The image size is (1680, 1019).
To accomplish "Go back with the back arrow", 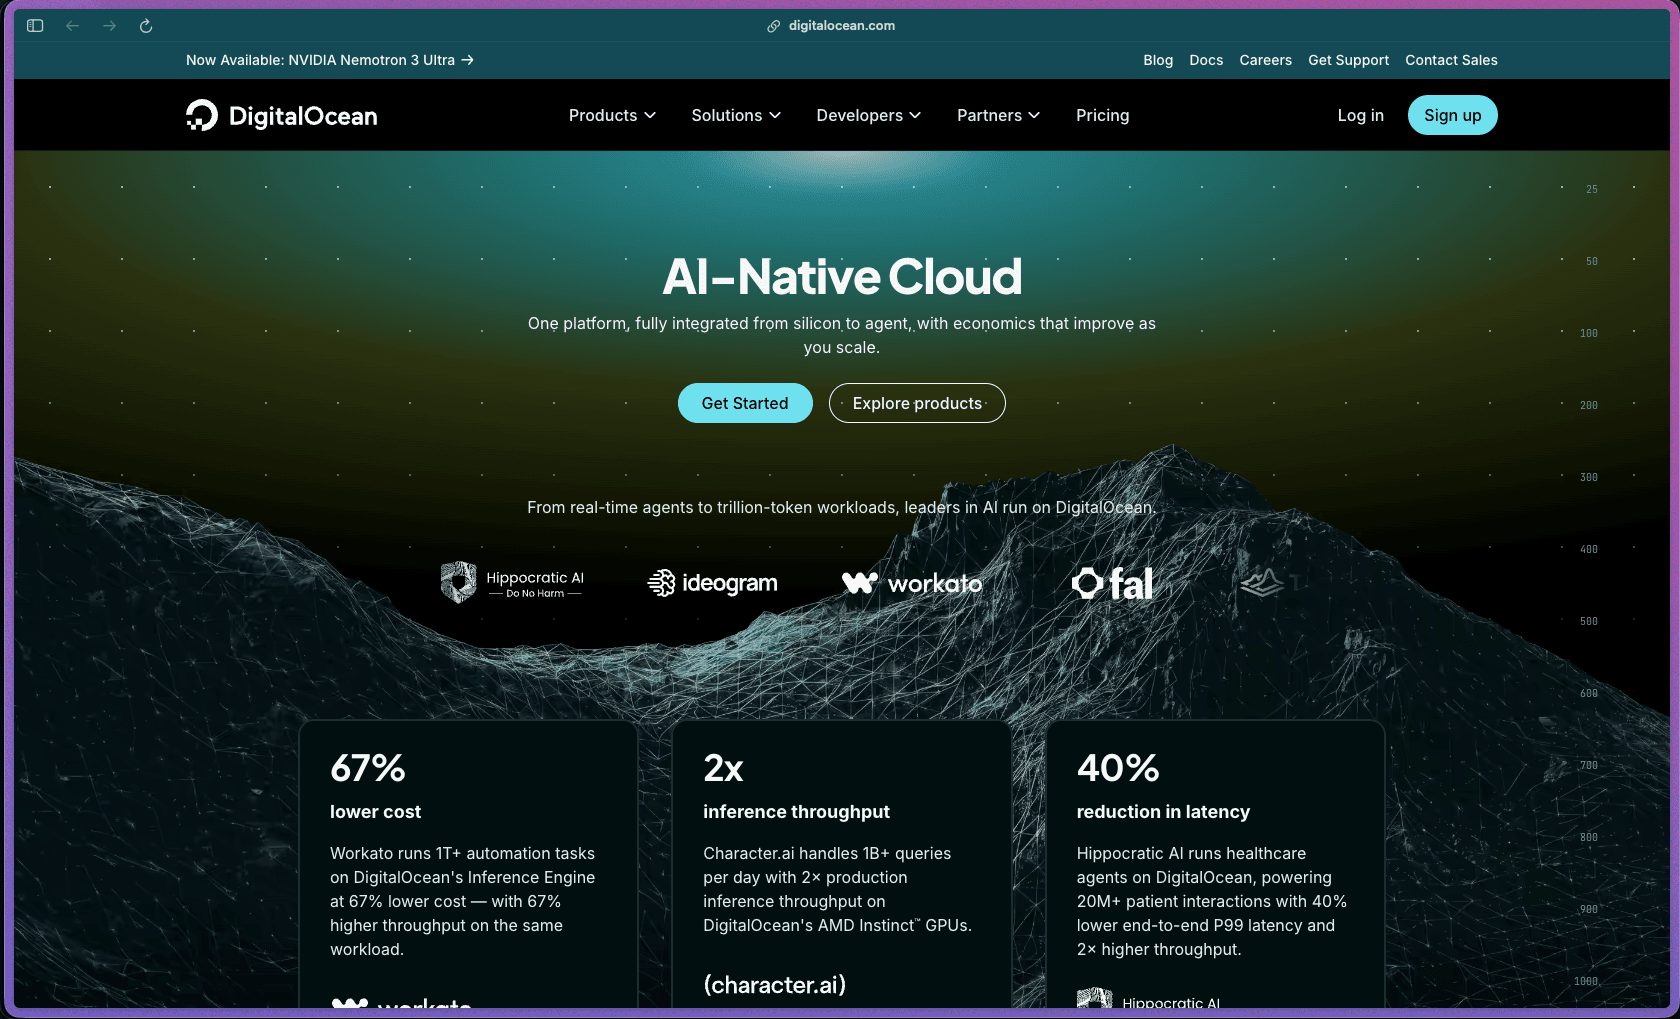I will tap(72, 26).
